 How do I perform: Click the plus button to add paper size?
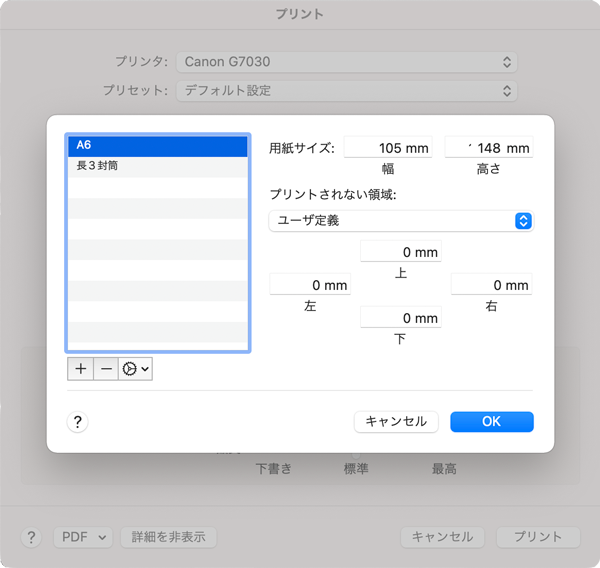(81, 368)
